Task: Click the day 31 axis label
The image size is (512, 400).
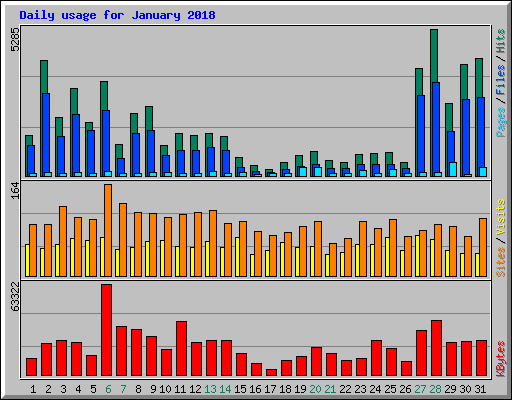Action: click(480, 389)
